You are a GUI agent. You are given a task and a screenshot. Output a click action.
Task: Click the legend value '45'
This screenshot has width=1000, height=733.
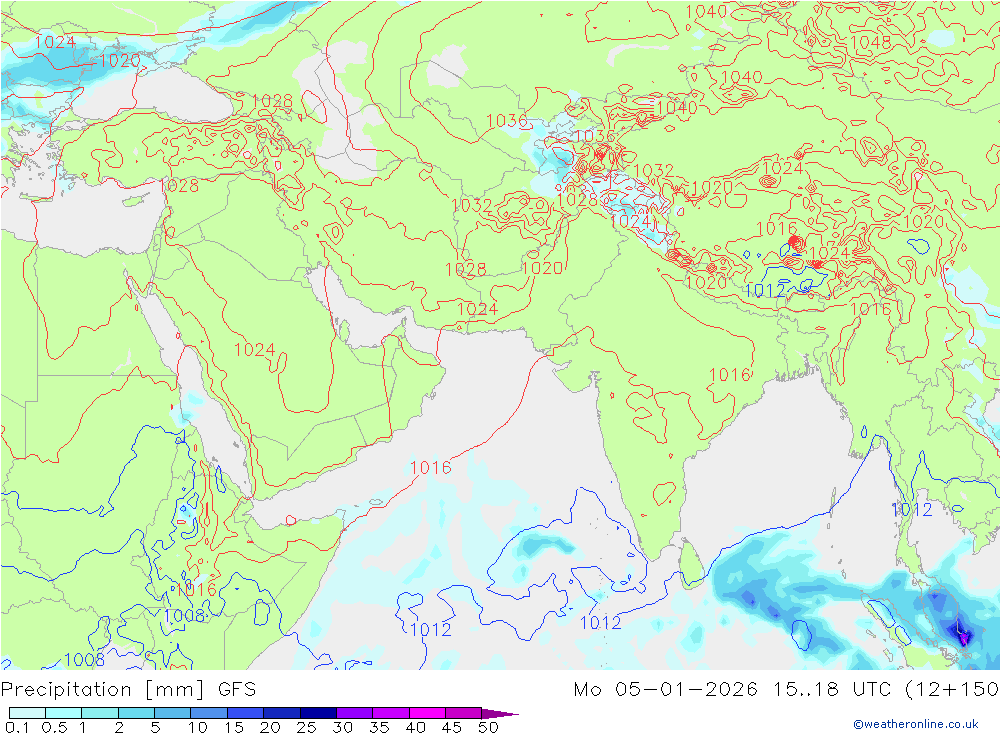pos(452,727)
